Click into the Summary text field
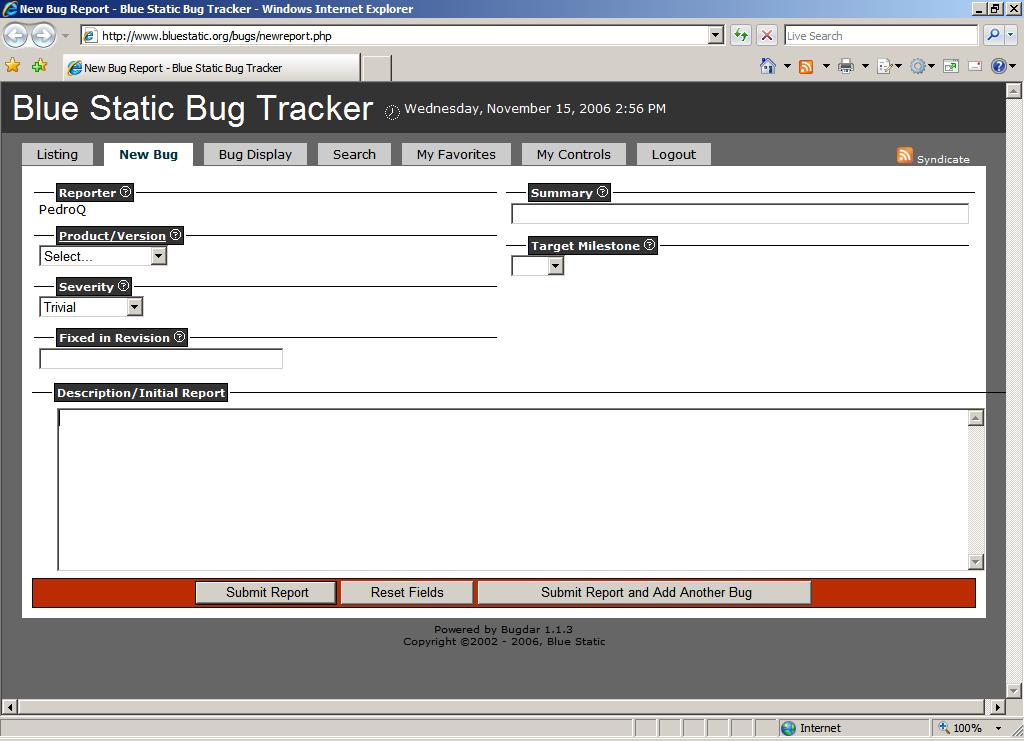Viewport: 1024px width, 741px height. (x=740, y=213)
